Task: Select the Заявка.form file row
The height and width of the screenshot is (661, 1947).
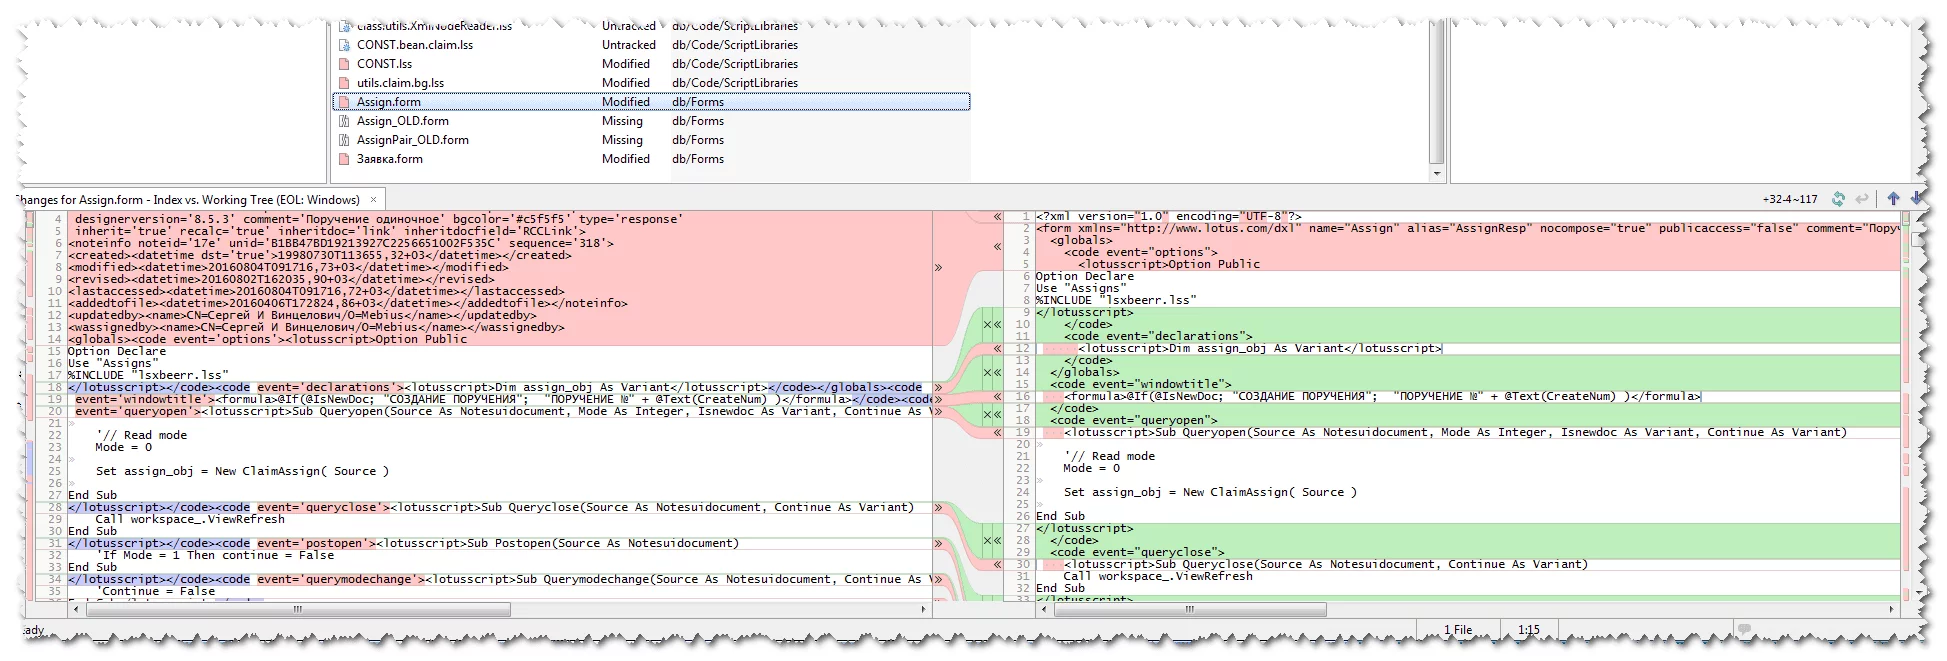Action: [x=389, y=159]
